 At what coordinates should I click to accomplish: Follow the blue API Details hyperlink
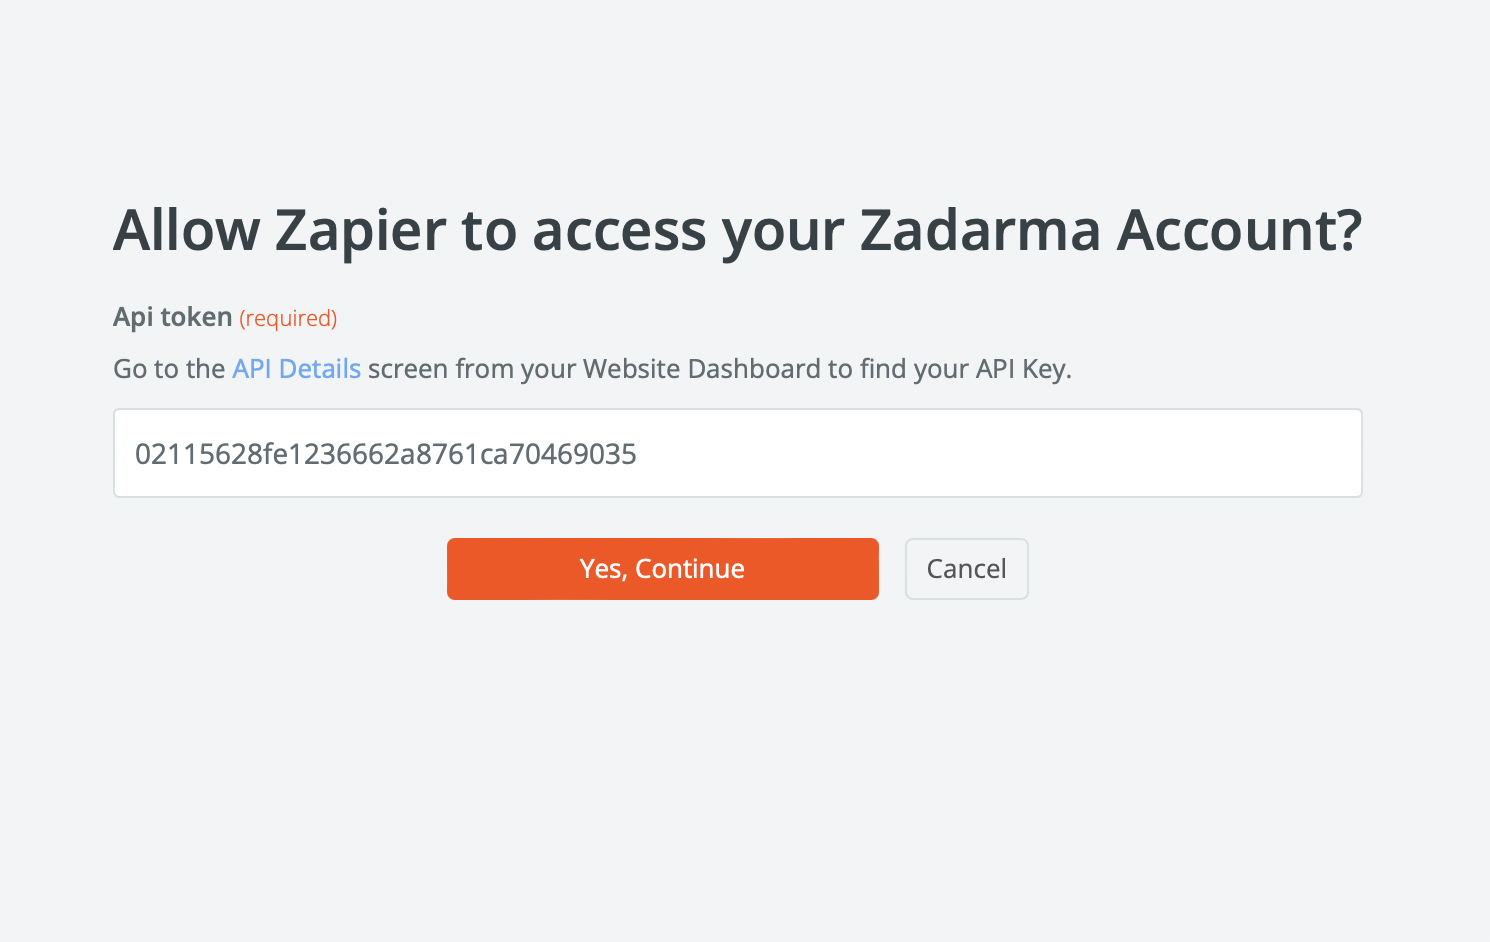[x=296, y=369]
